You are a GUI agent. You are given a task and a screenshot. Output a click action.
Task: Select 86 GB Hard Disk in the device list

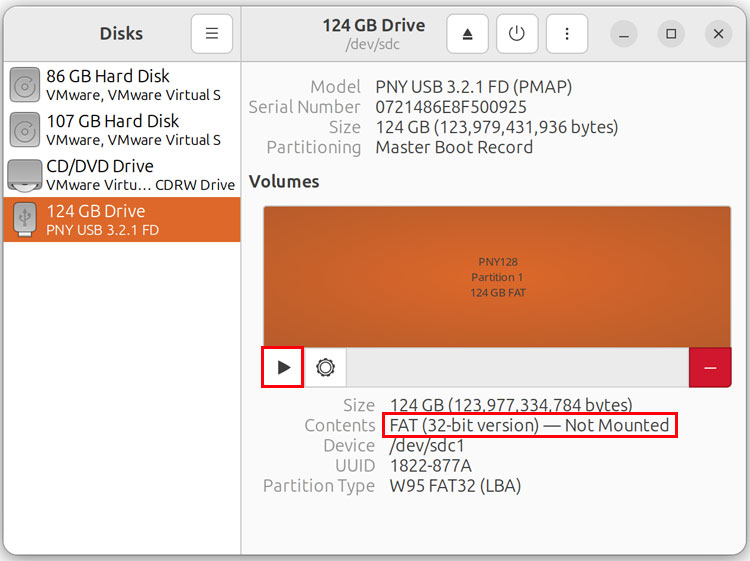click(x=122, y=85)
